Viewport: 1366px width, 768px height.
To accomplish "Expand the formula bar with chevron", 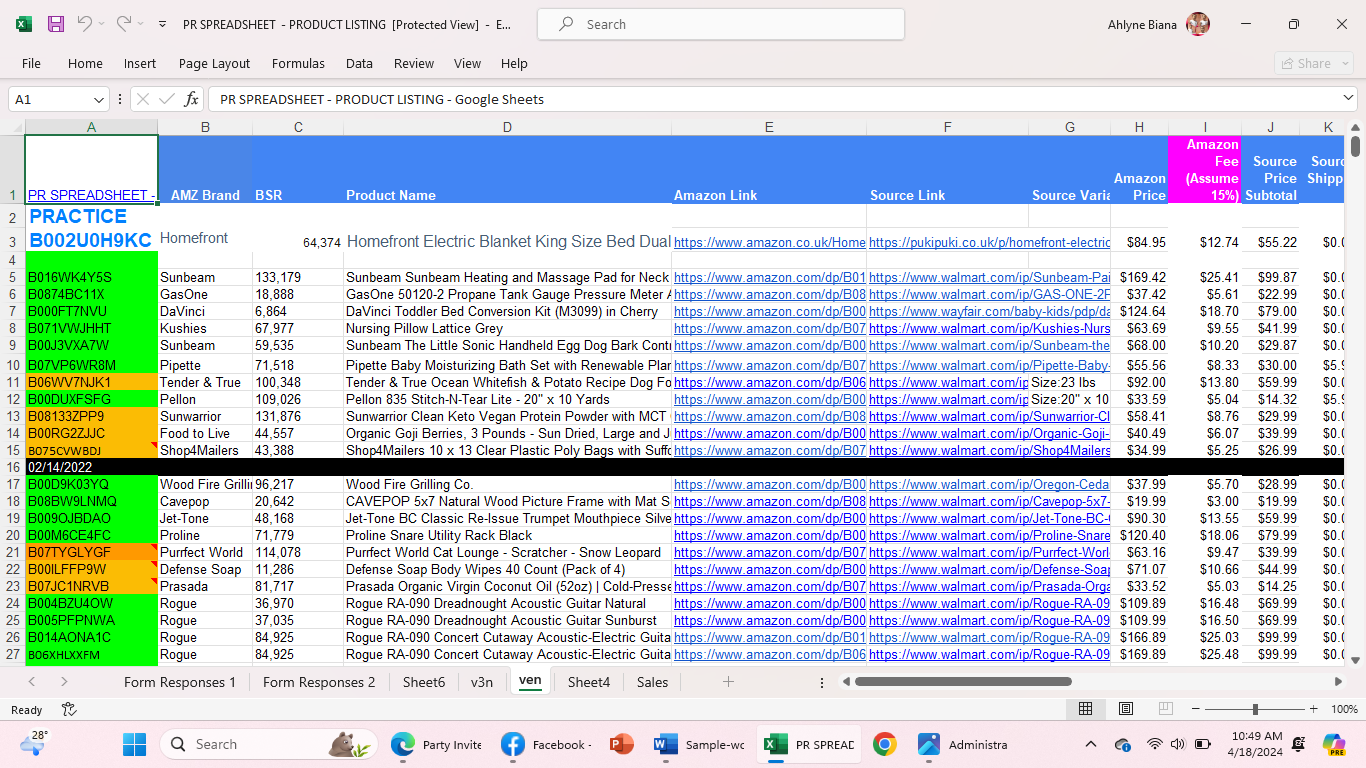I will pos(1348,98).
